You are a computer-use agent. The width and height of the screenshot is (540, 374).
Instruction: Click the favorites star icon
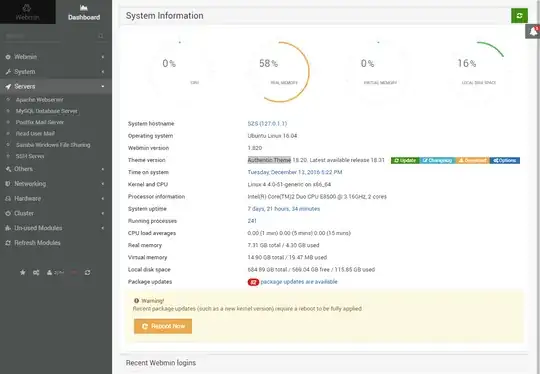(23, 272)
